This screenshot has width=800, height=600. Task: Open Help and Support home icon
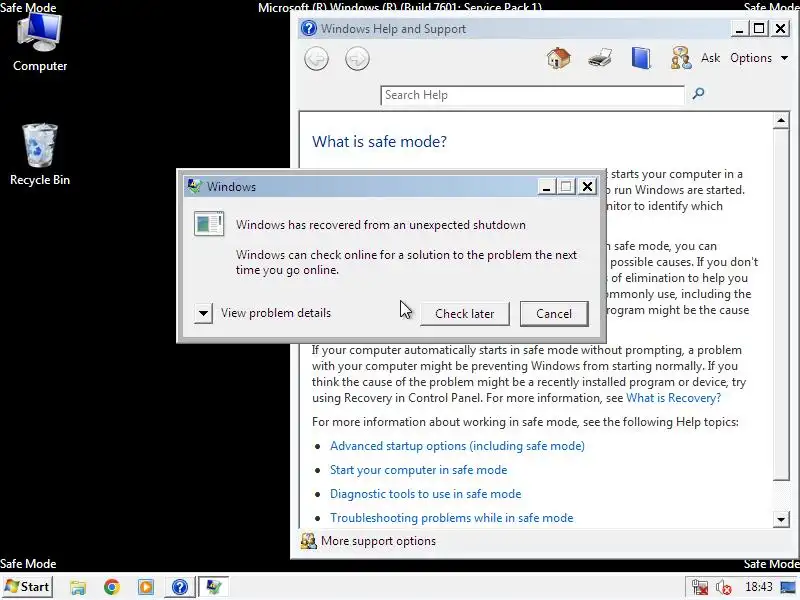point(559,58)
